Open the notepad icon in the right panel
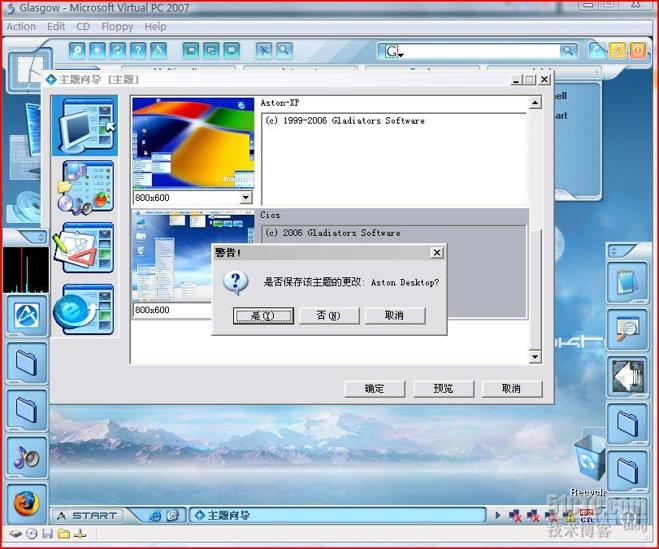The height and width of the screenshot is (549, 659). 627,282
